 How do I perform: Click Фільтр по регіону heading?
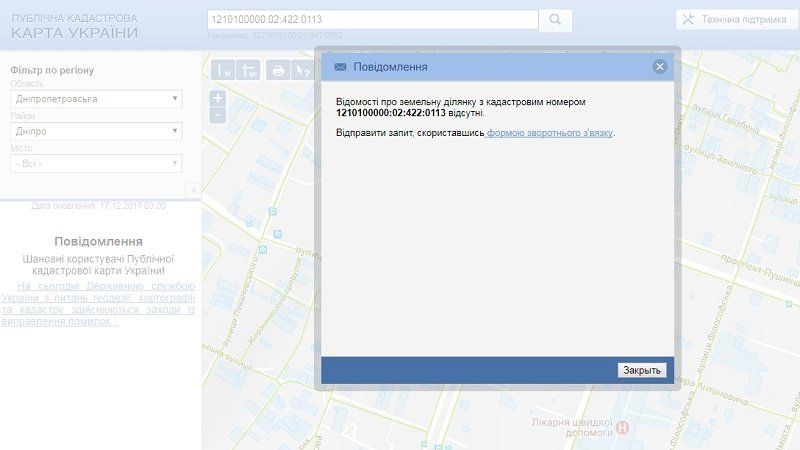click(x=52, y=70)
